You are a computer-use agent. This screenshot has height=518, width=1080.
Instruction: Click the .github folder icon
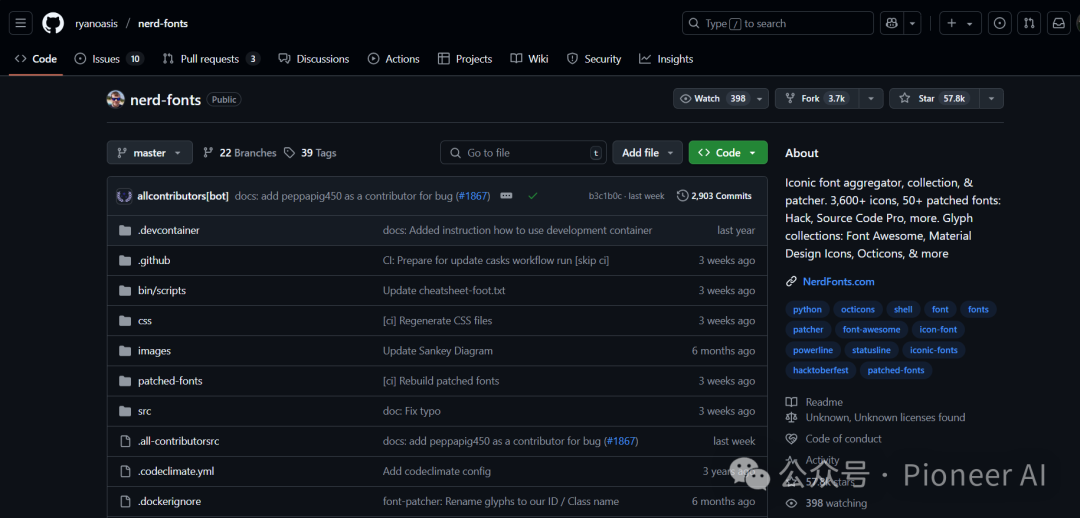point(125,260)
